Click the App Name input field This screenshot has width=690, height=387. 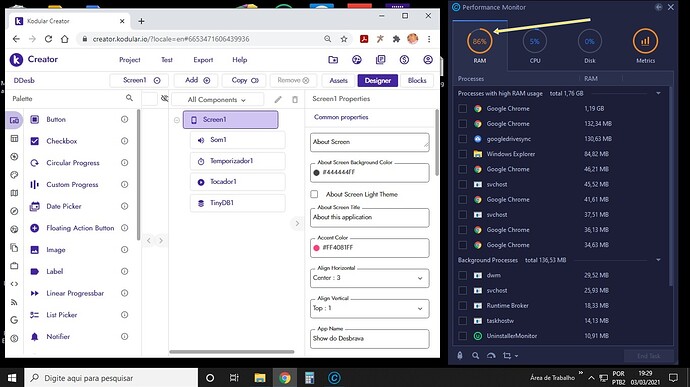(x=370, y=339)
